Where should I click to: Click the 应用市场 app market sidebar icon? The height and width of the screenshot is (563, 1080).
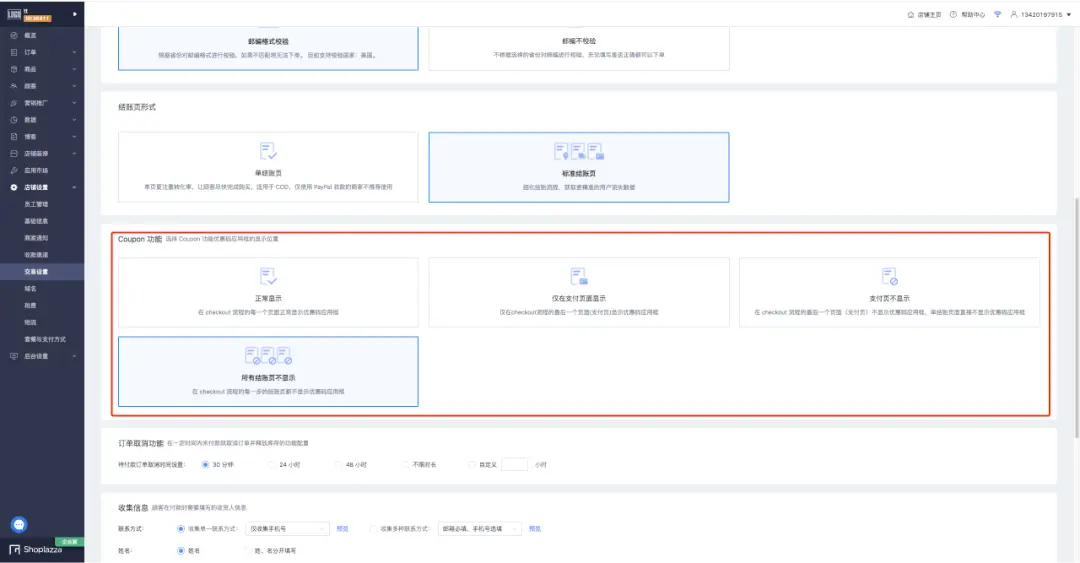point(13,170)
